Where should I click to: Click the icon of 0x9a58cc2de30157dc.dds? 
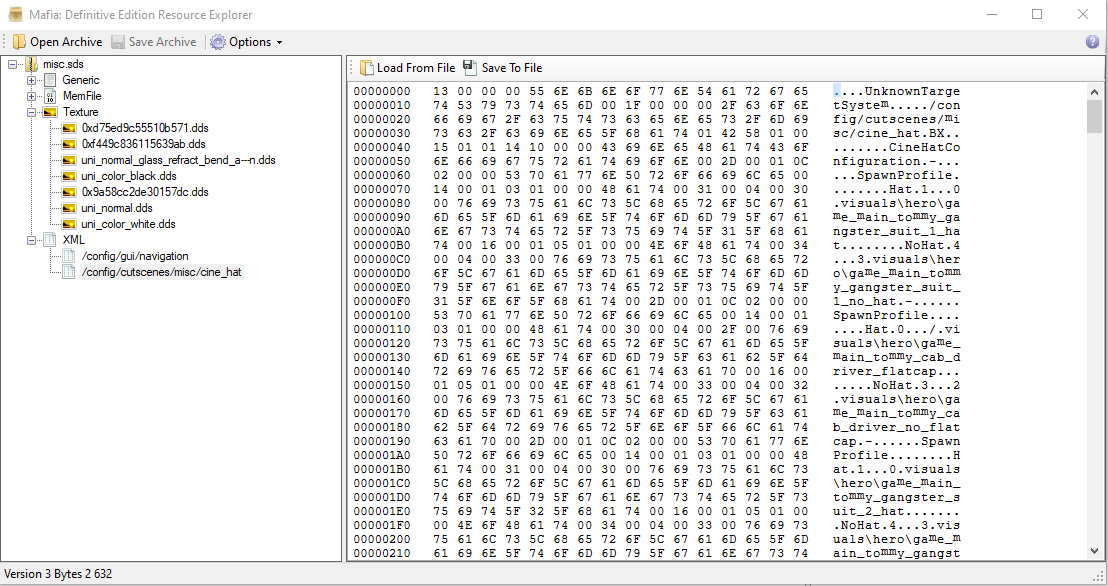coord(69,192)
